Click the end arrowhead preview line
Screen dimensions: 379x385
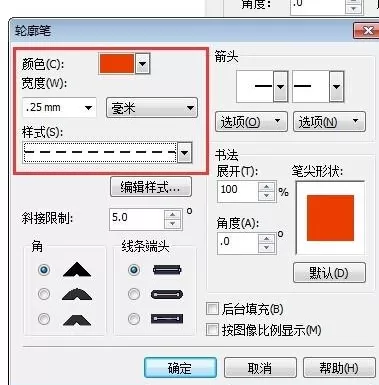(x=311, y=86)
